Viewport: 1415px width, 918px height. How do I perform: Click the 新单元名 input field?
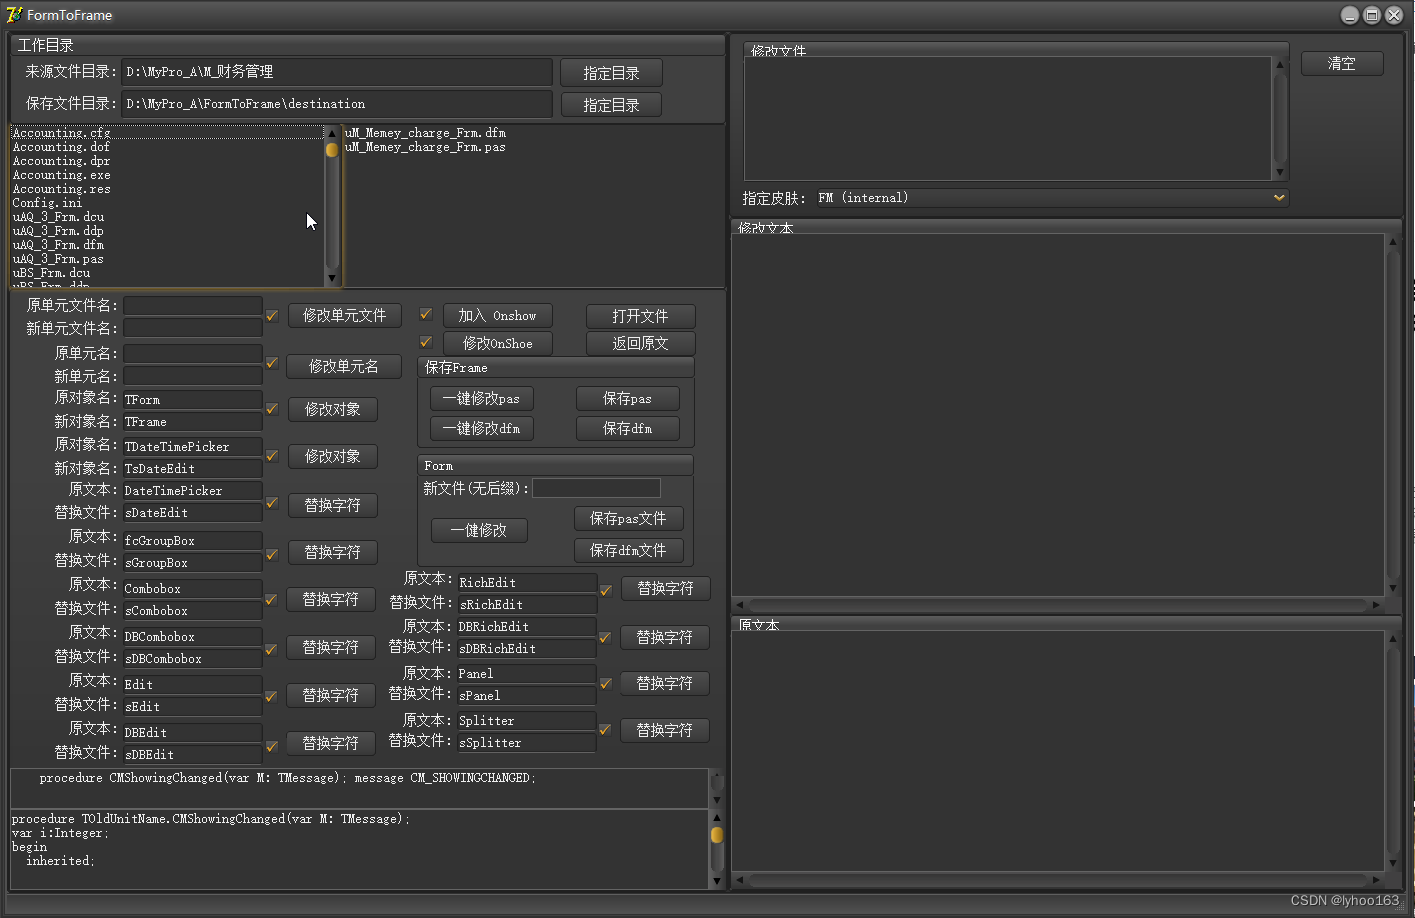[193, 376]
